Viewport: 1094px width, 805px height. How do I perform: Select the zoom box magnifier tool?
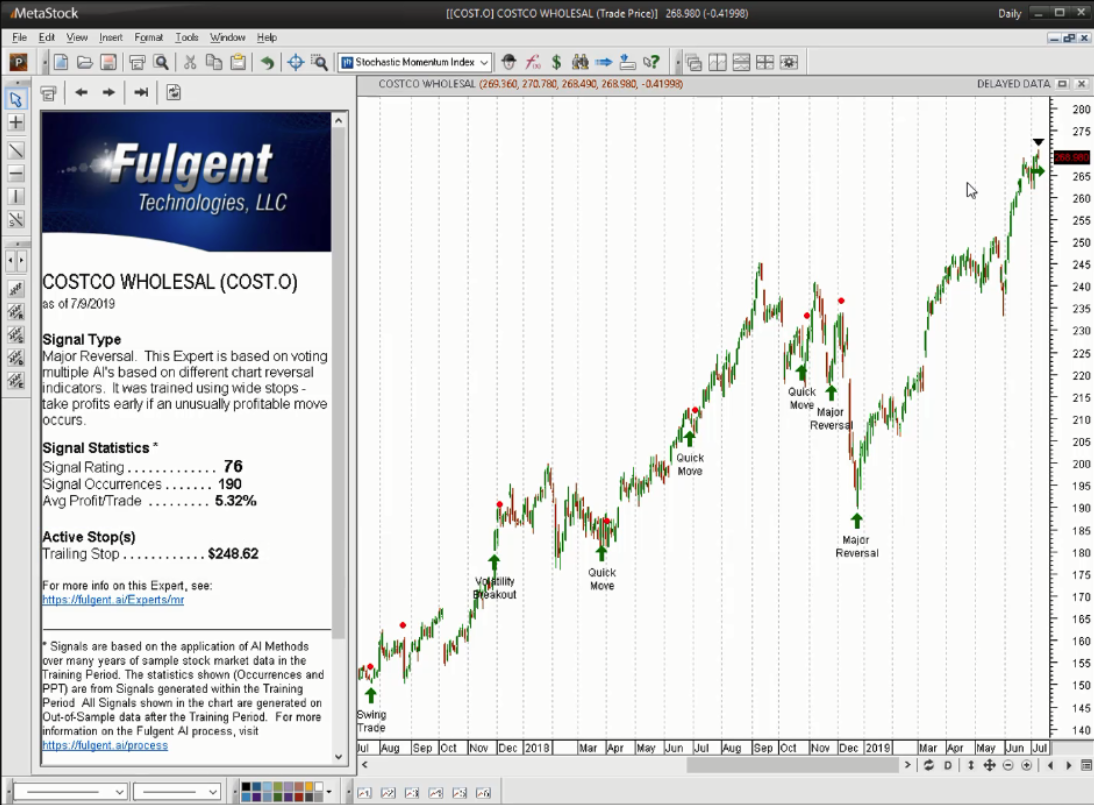point(320,62)
